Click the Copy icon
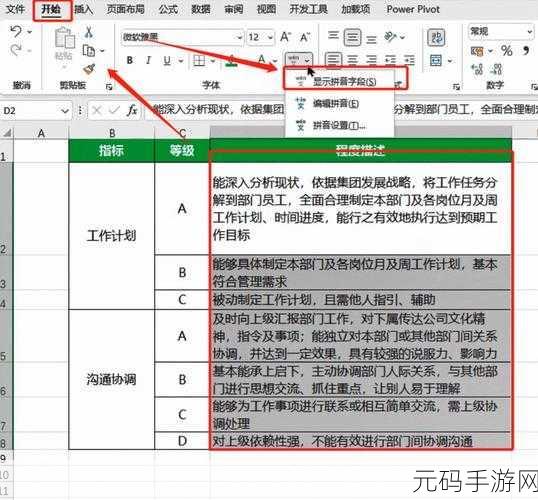 point(89,51)
